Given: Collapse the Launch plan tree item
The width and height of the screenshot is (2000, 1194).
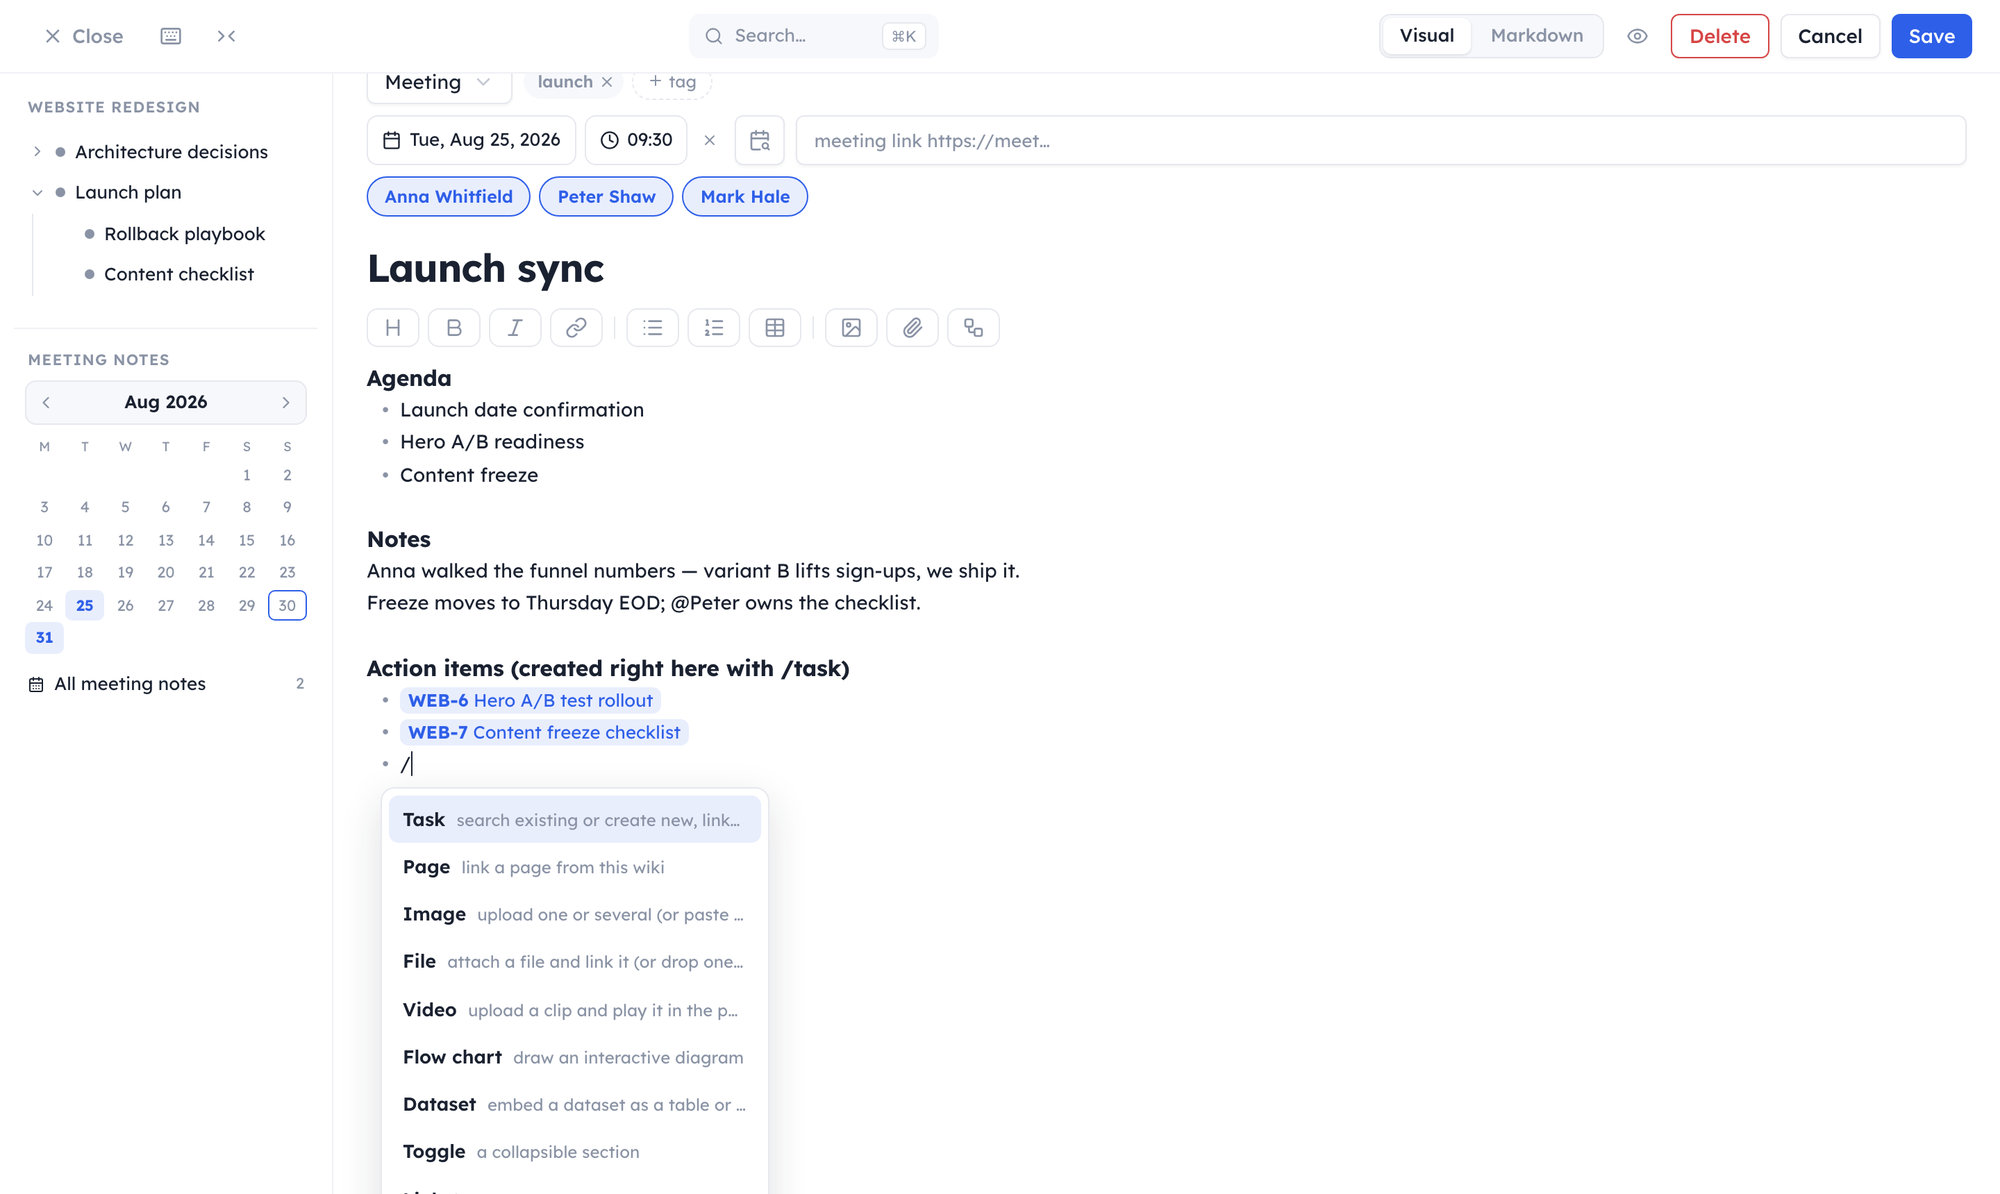Looking at the screenshot, I should (x=37, y=193).
